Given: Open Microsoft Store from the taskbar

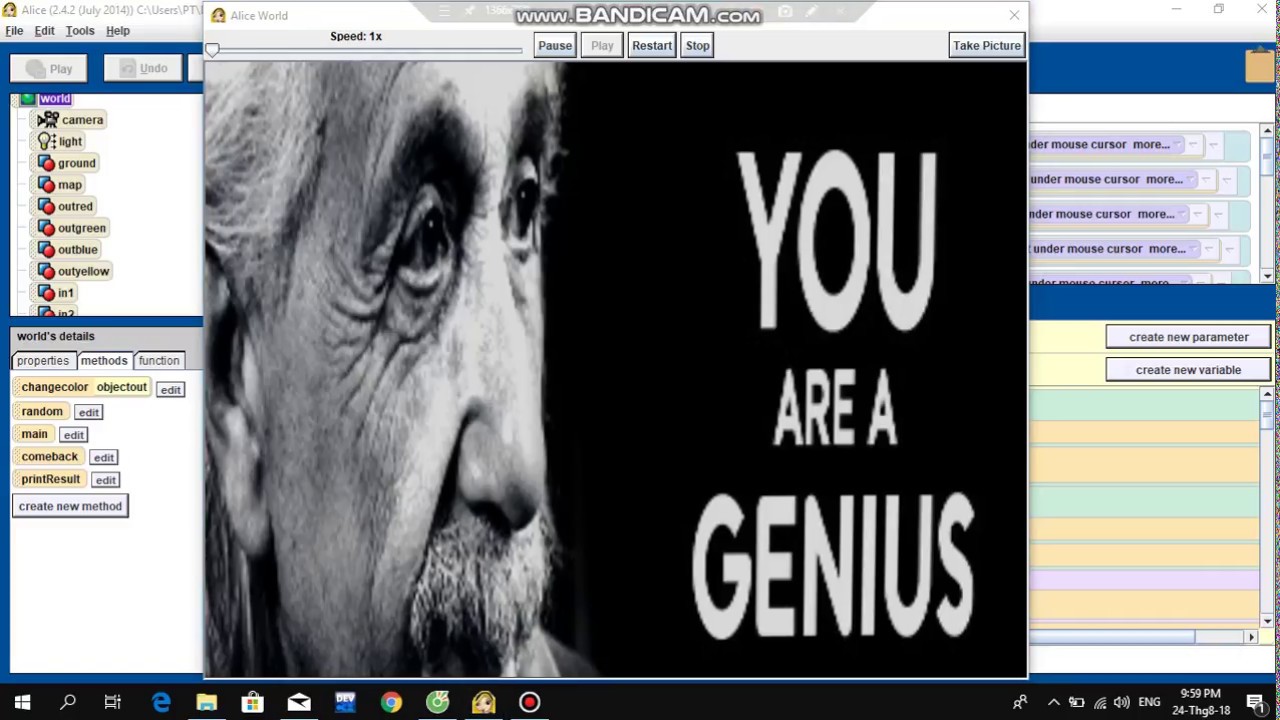Looking at the screenshot, I should click(x=253, y=703).
